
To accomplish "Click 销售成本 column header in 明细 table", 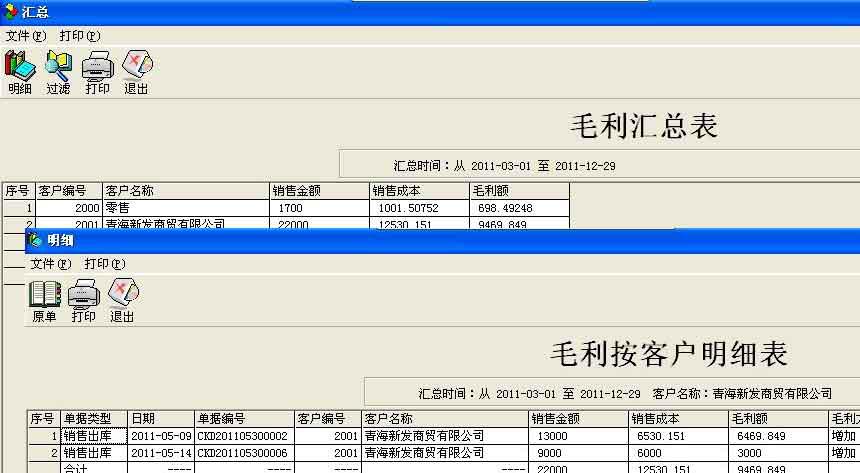I will tap(678, 419).
